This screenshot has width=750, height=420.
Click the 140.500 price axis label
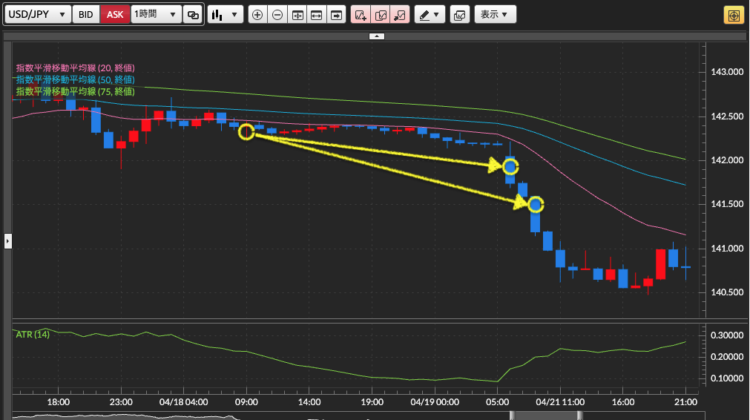click(727, 292)
